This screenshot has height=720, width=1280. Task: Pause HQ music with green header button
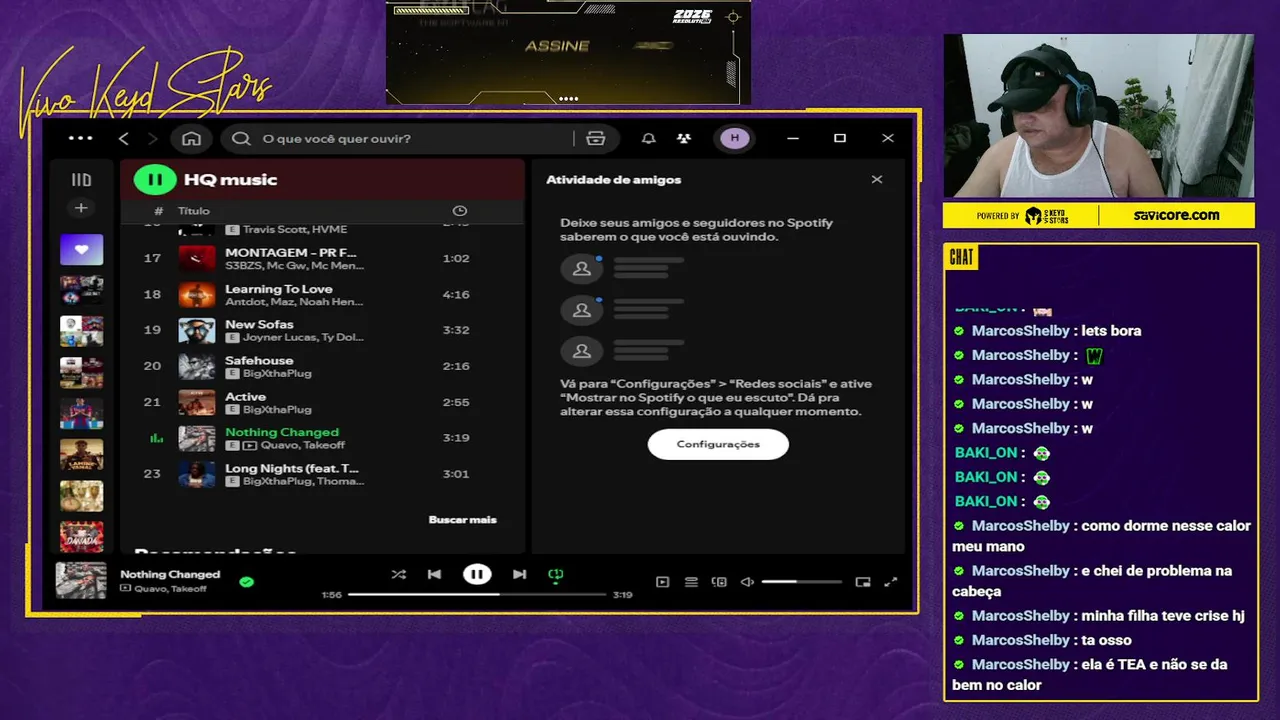pyautogui.click(x=155, y=180)
